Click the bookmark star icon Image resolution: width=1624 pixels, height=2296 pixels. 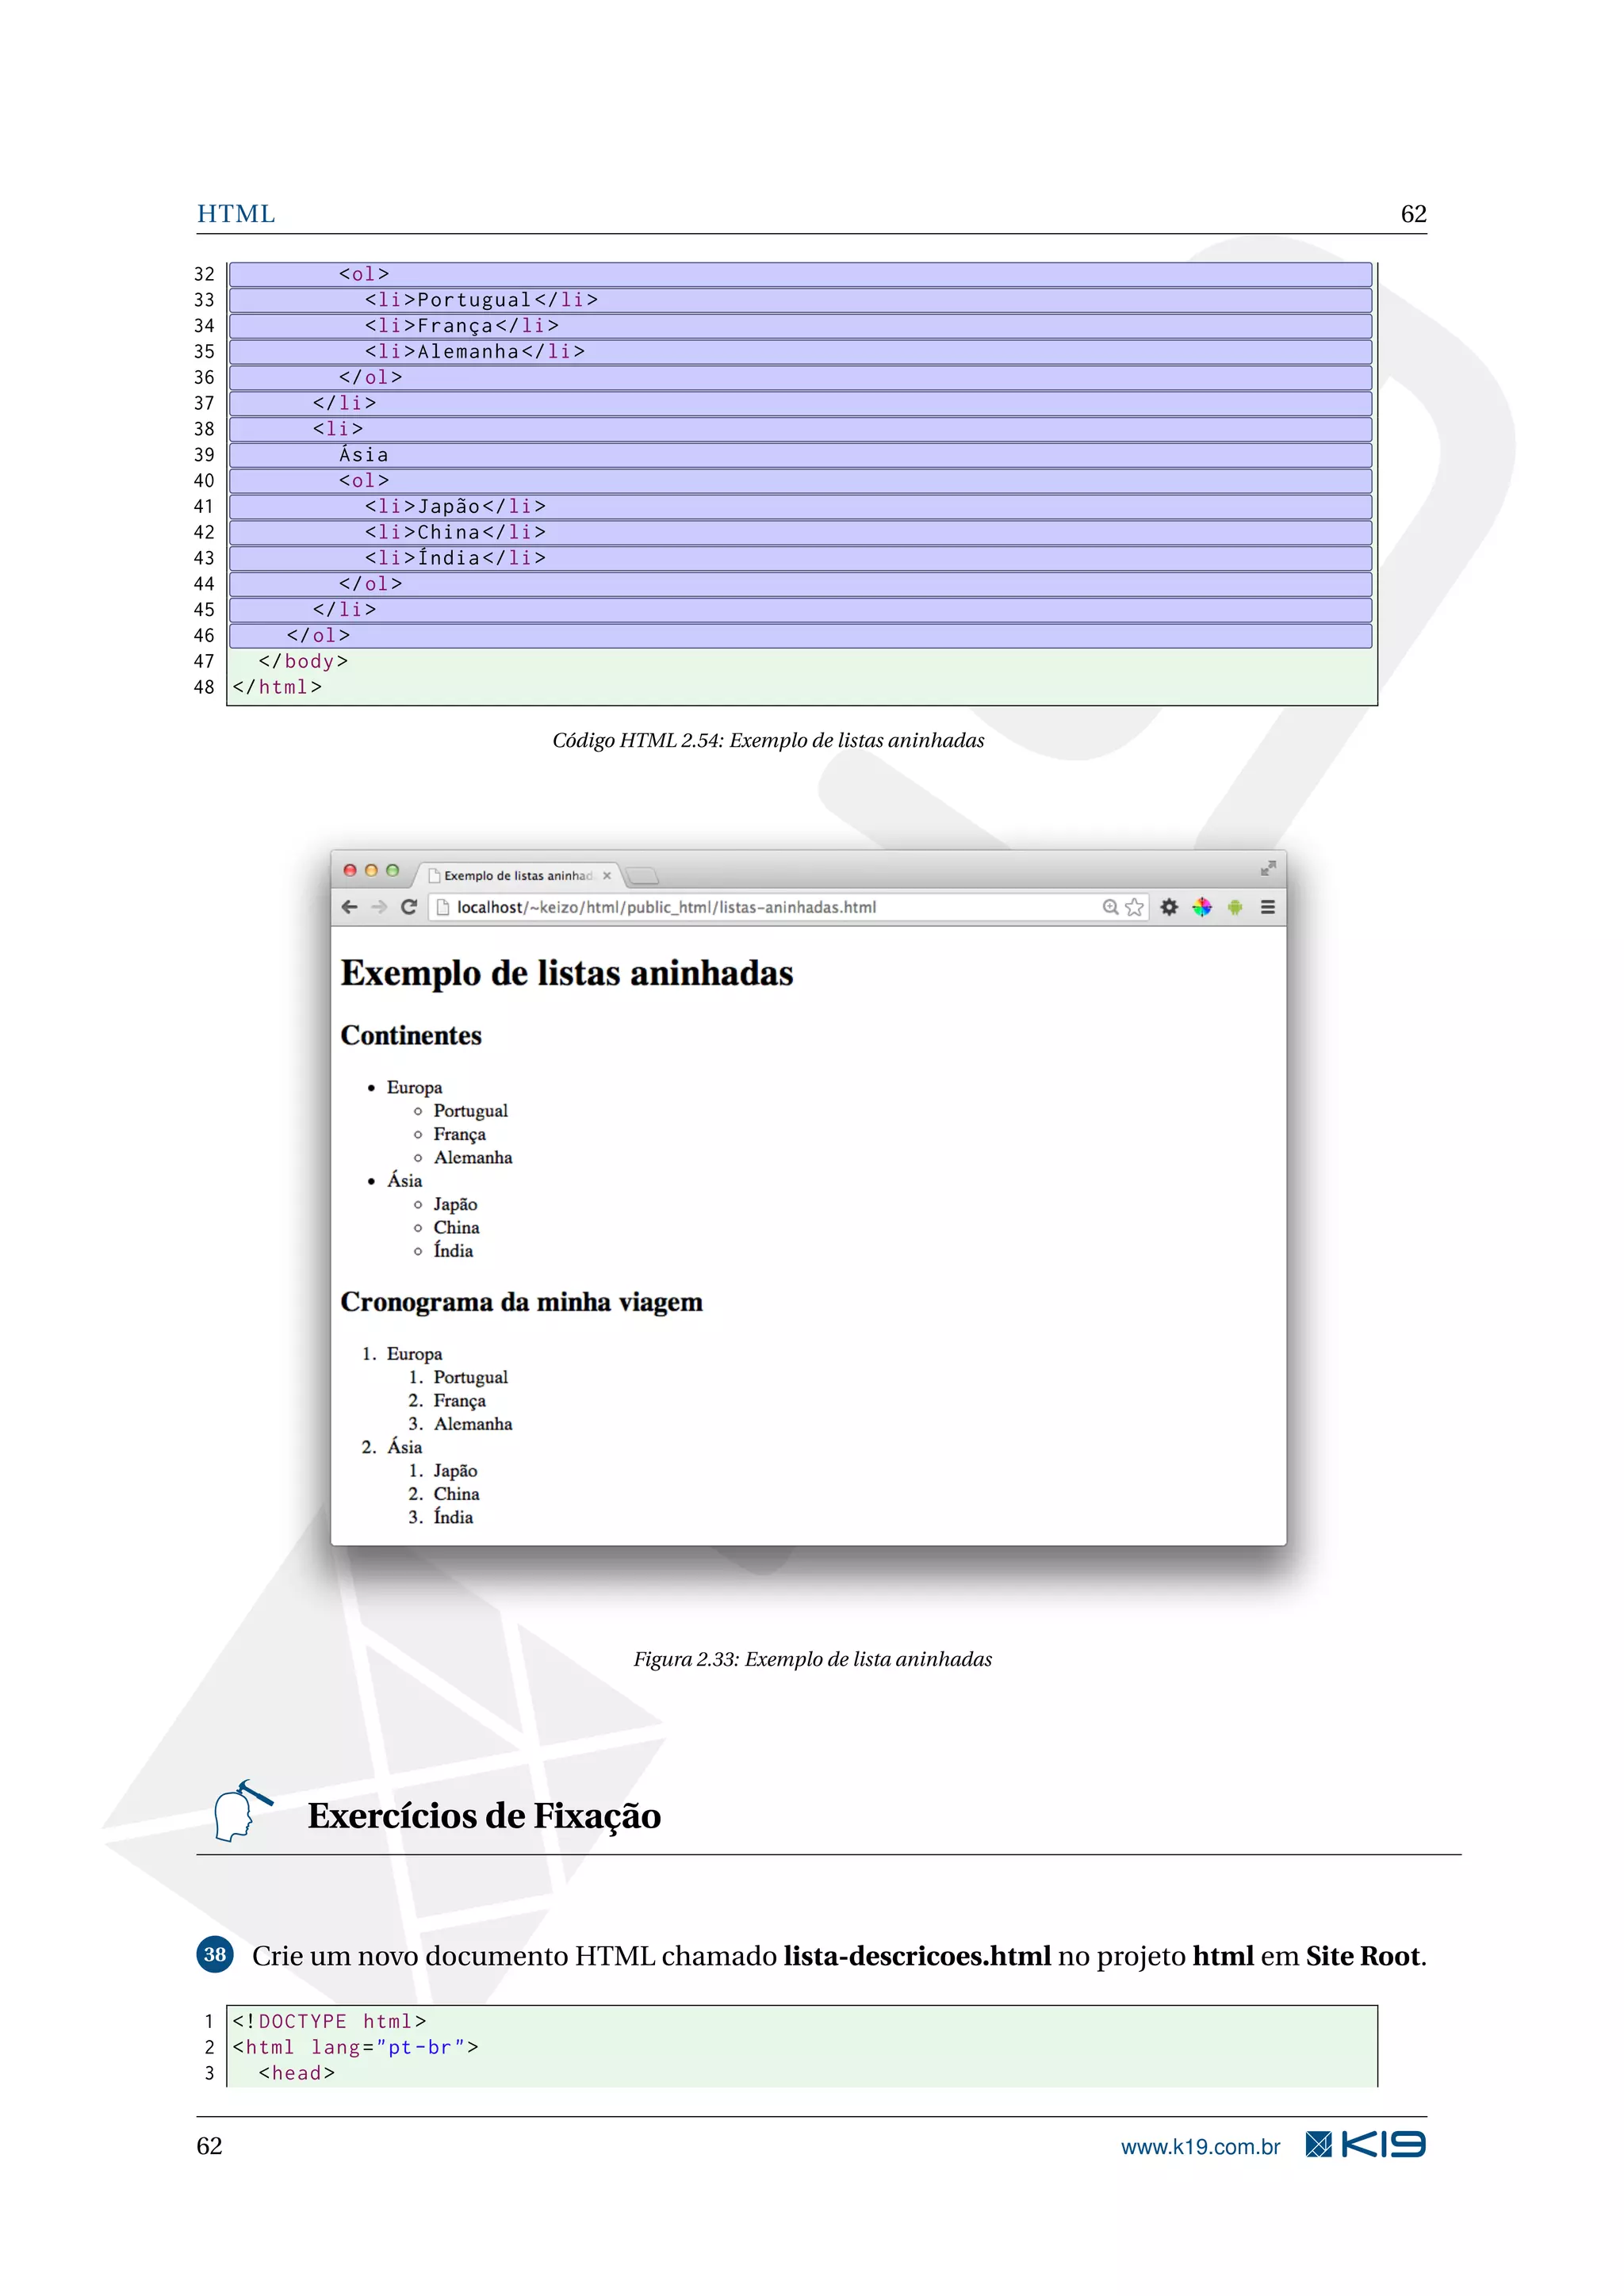tap(1134, 907)
